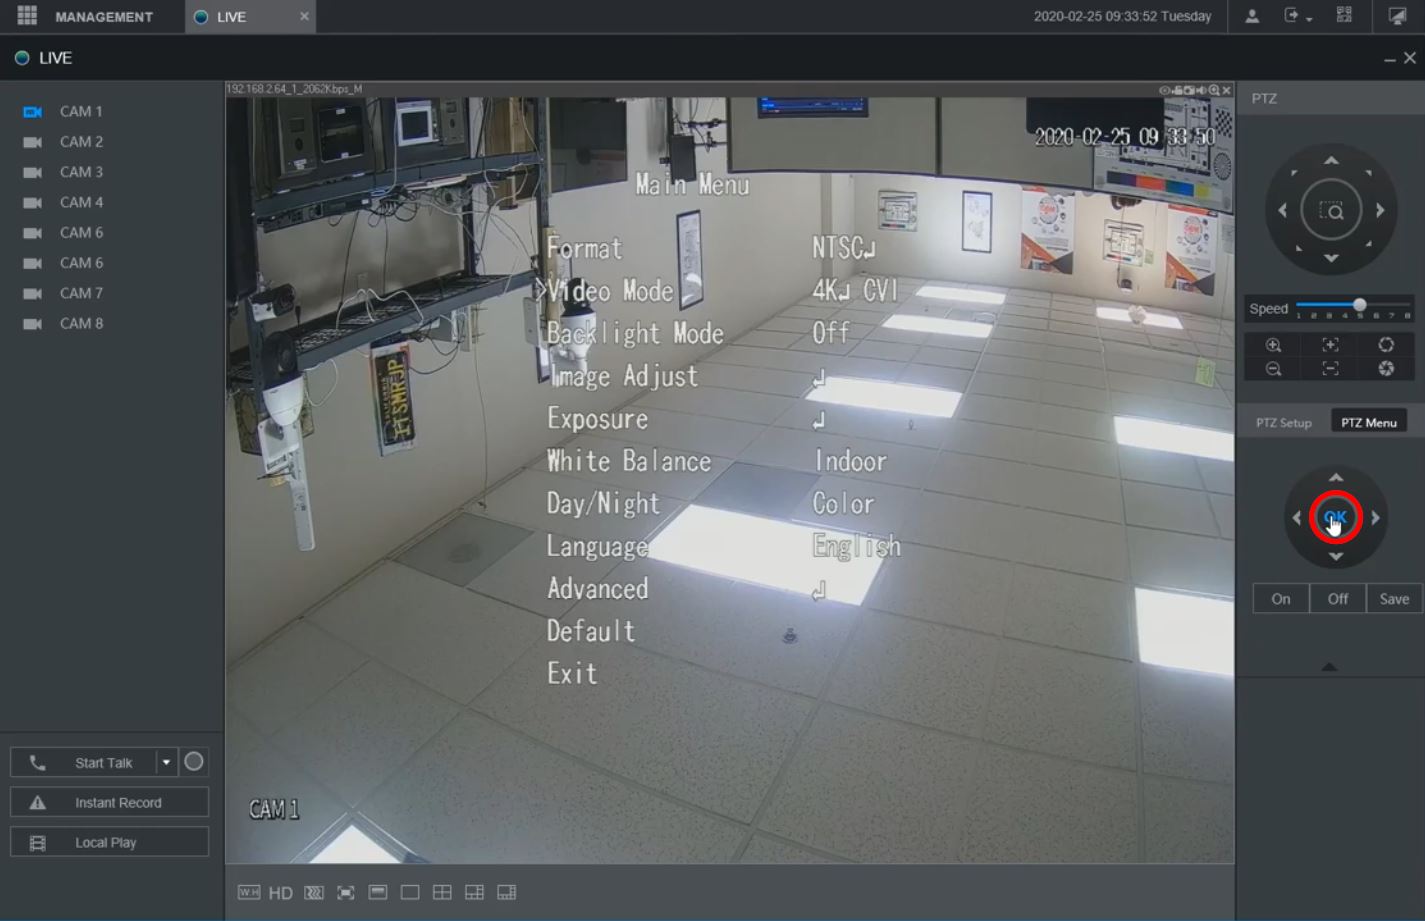Expand the Start Talk dropdown arrow
Screen dimensions: 1425x921
166,761
